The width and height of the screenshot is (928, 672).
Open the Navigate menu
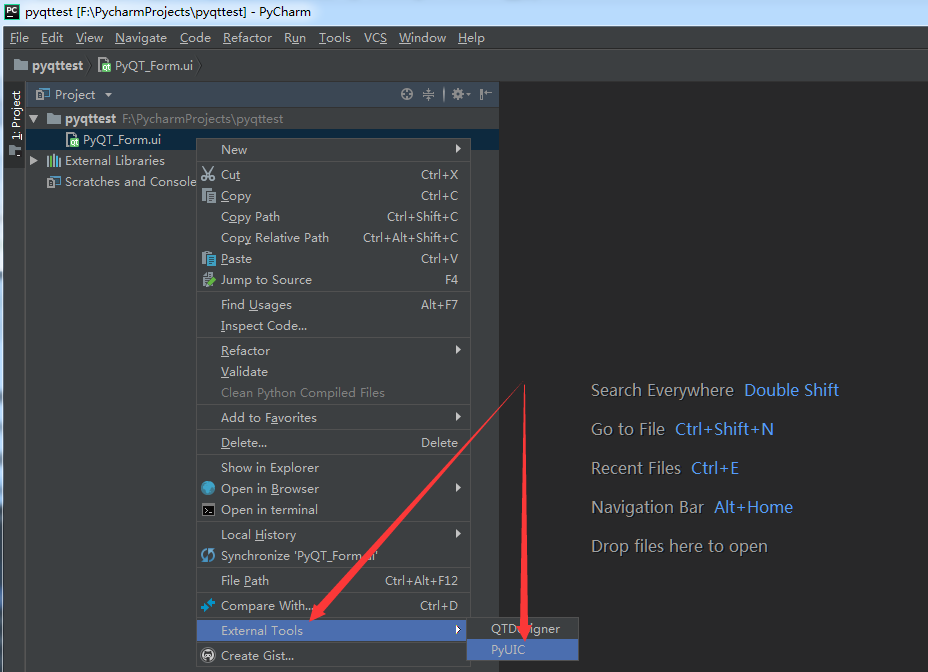pos(140,38)
